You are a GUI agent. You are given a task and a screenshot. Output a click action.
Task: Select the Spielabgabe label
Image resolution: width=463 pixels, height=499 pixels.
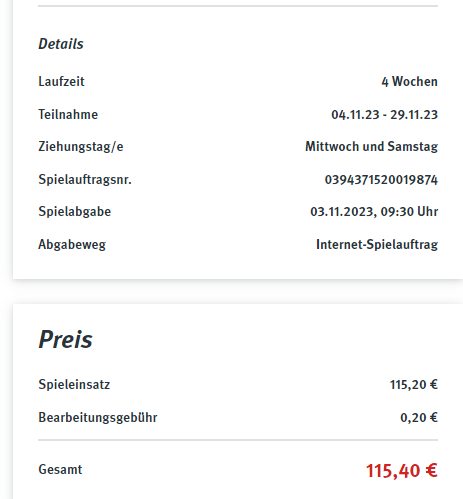click(75, 212)
